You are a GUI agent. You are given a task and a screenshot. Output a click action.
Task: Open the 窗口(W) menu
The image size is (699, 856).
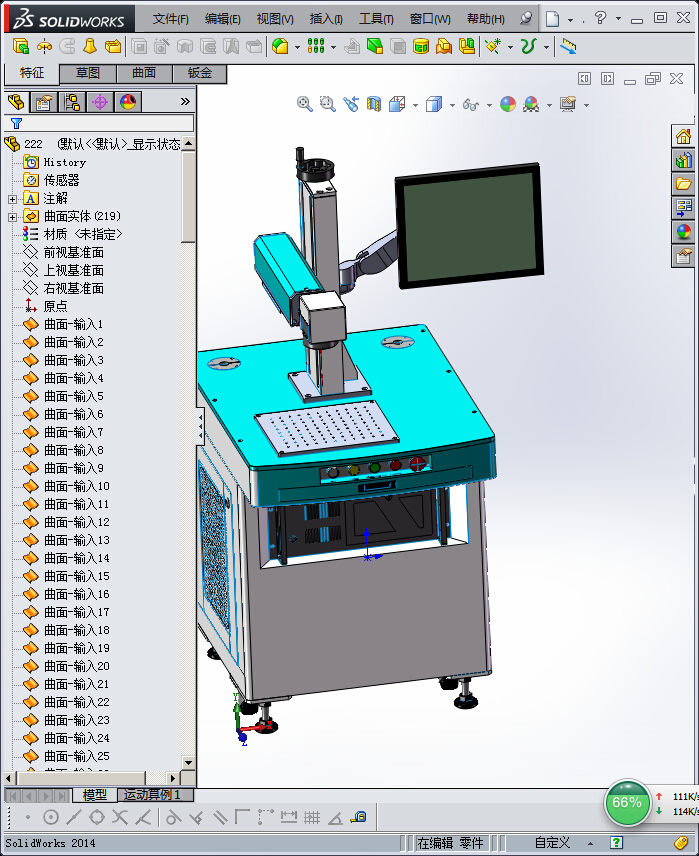click(x=430, y=19)
